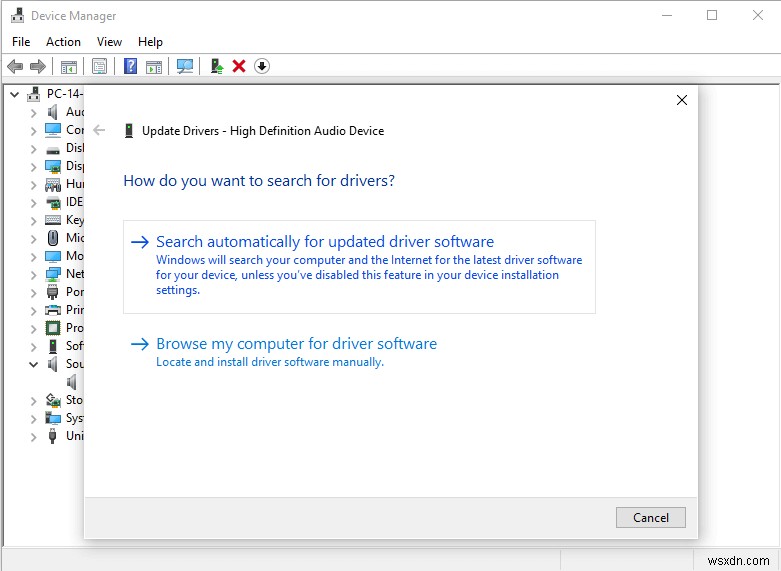This screenshot has width=781, height=571.
Task: Expand the Network adapters tree node
Action: [34, 274]
